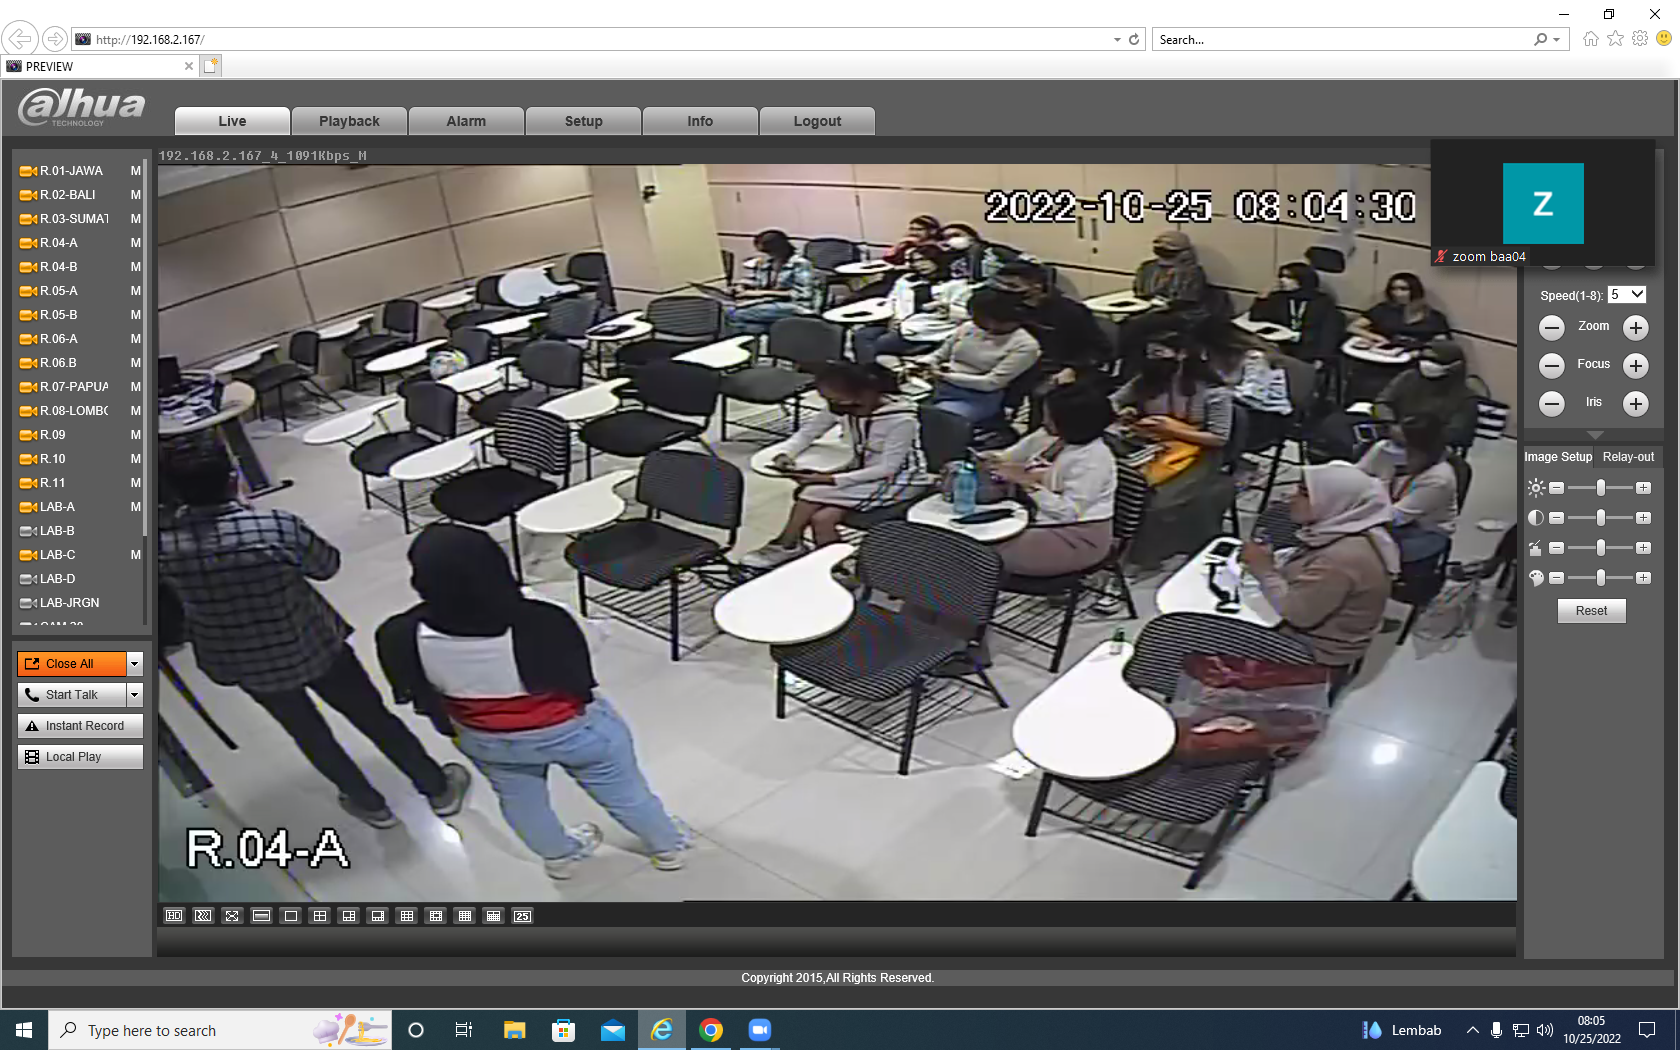The height and width of the screenshot is (1050, 1680).
Task: Open the iris with Iris plus button
Action: click(x=1635, y=403)
